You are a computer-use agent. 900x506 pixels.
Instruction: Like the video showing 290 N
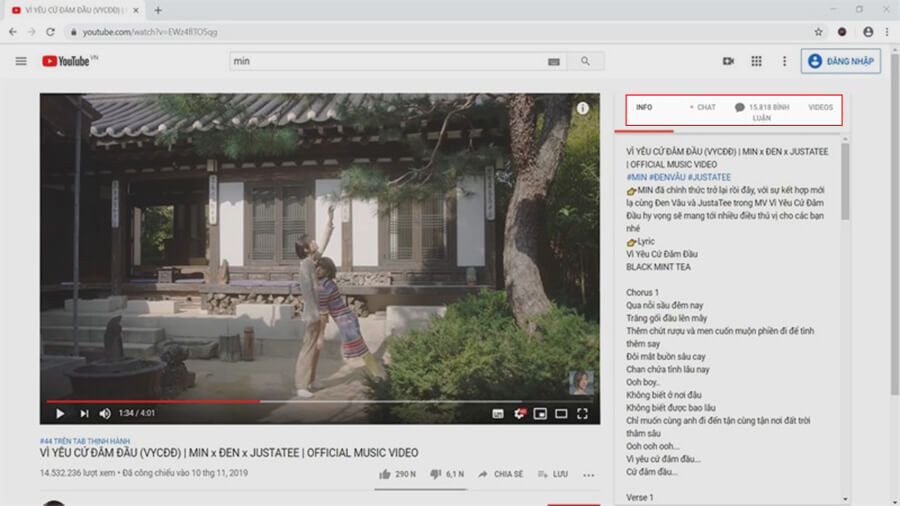397,474
